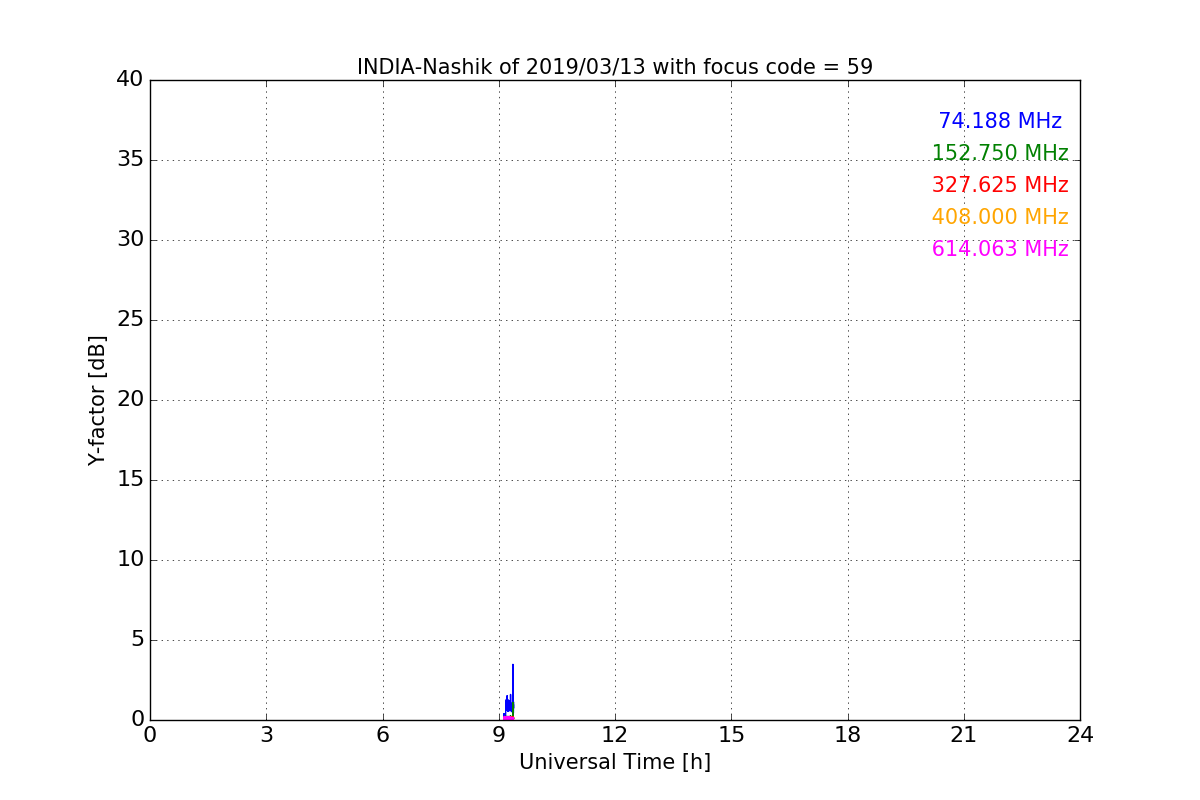Select the 614.063 MHz legend label

click(1000, 249)
